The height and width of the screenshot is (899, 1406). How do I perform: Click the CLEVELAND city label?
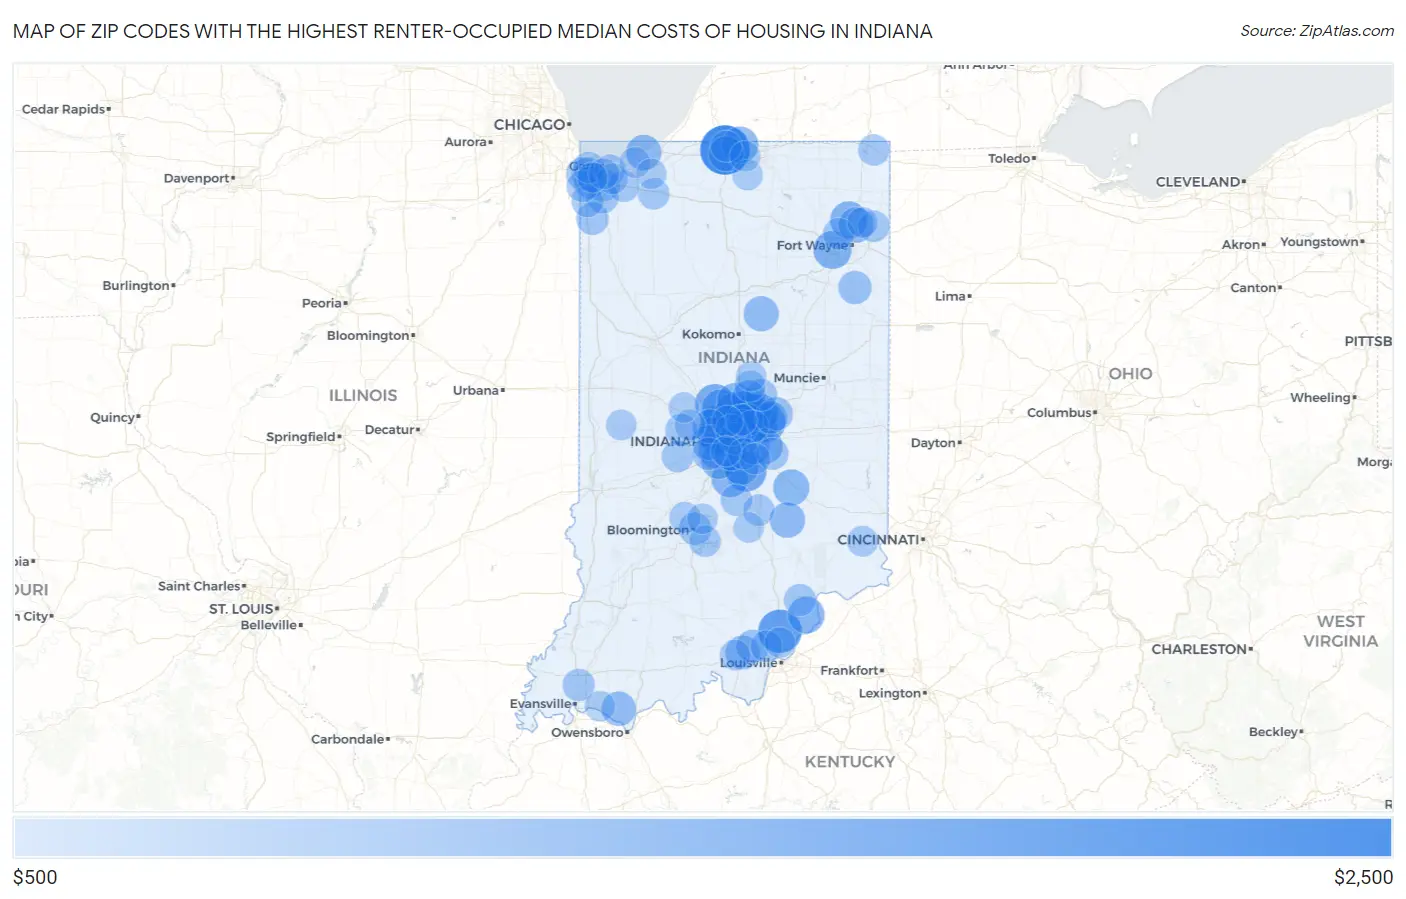1198,182
